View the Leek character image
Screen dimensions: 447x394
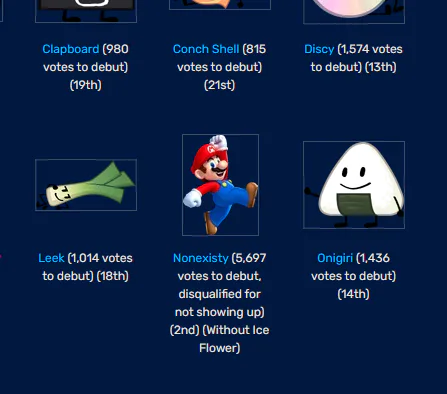coord(86,185)
